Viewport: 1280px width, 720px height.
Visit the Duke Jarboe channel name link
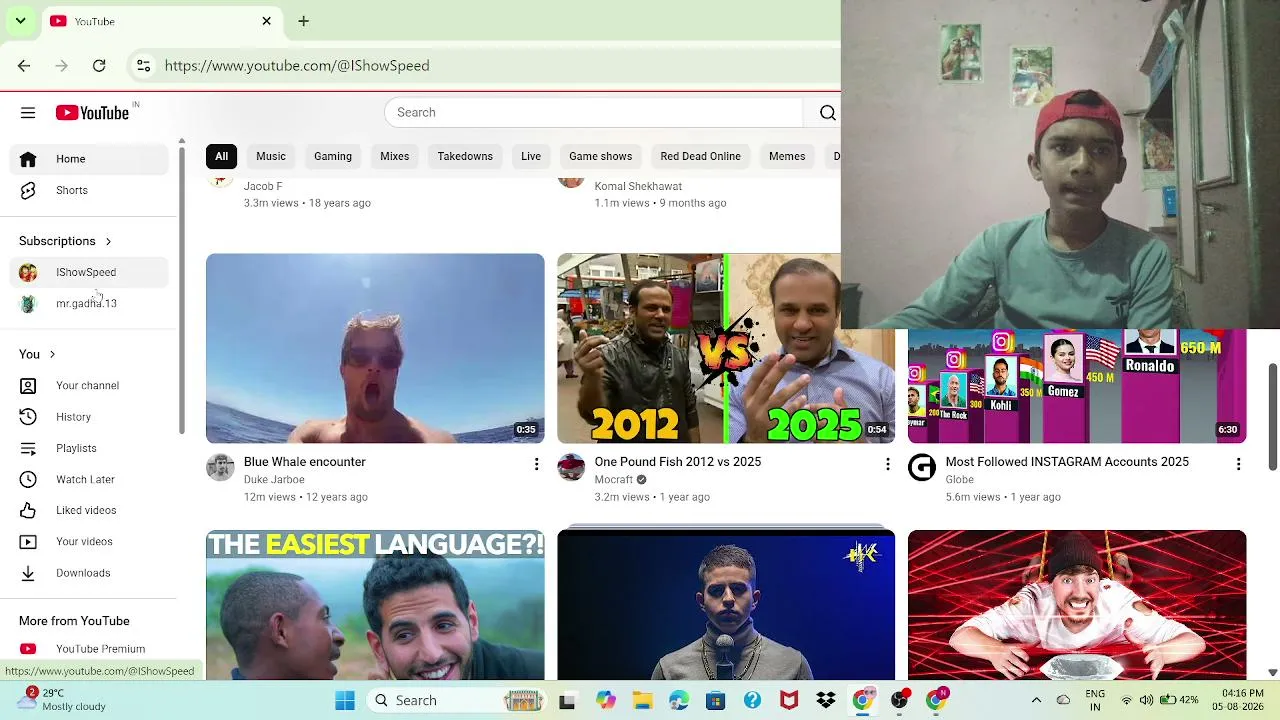[274, 480]
